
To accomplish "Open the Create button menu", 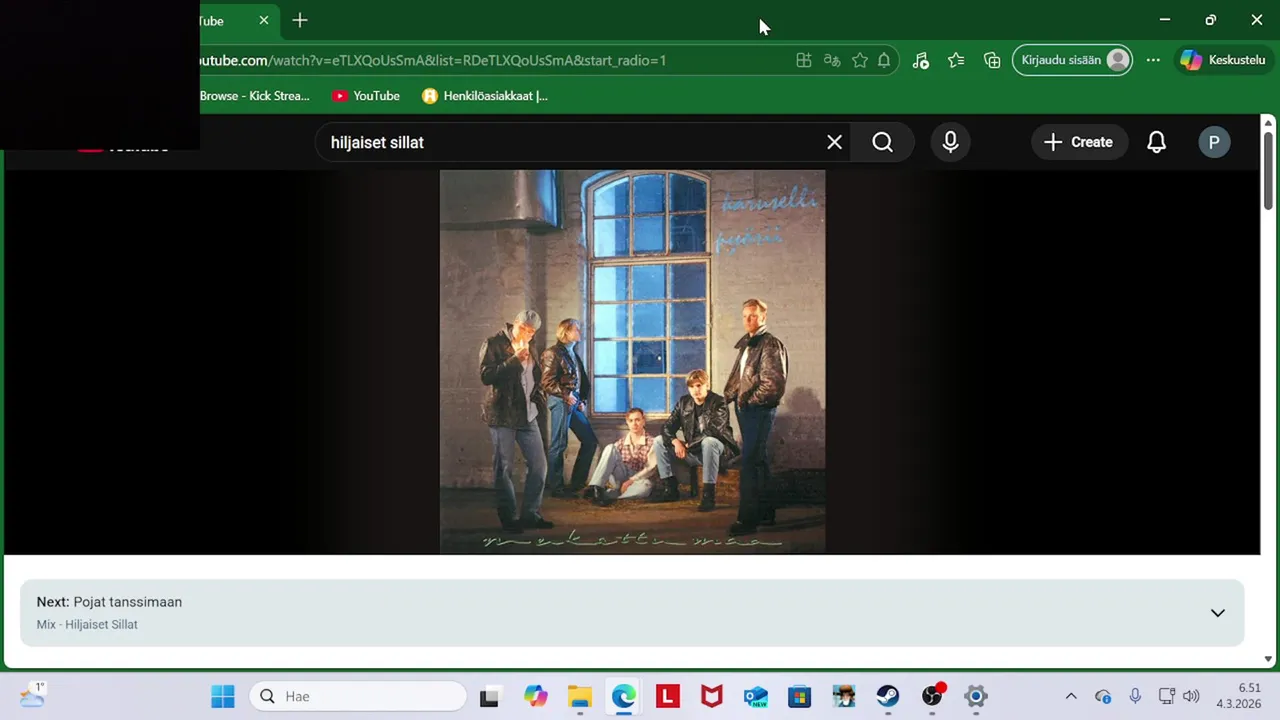I will pyautogui.click(x=1078, y=142).
